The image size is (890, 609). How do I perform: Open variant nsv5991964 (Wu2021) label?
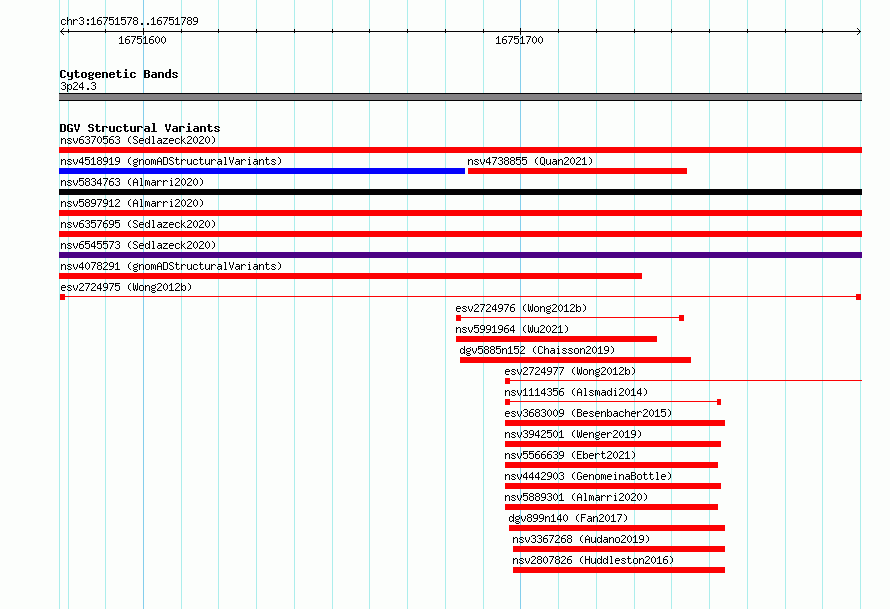click(x=512, y=329)
